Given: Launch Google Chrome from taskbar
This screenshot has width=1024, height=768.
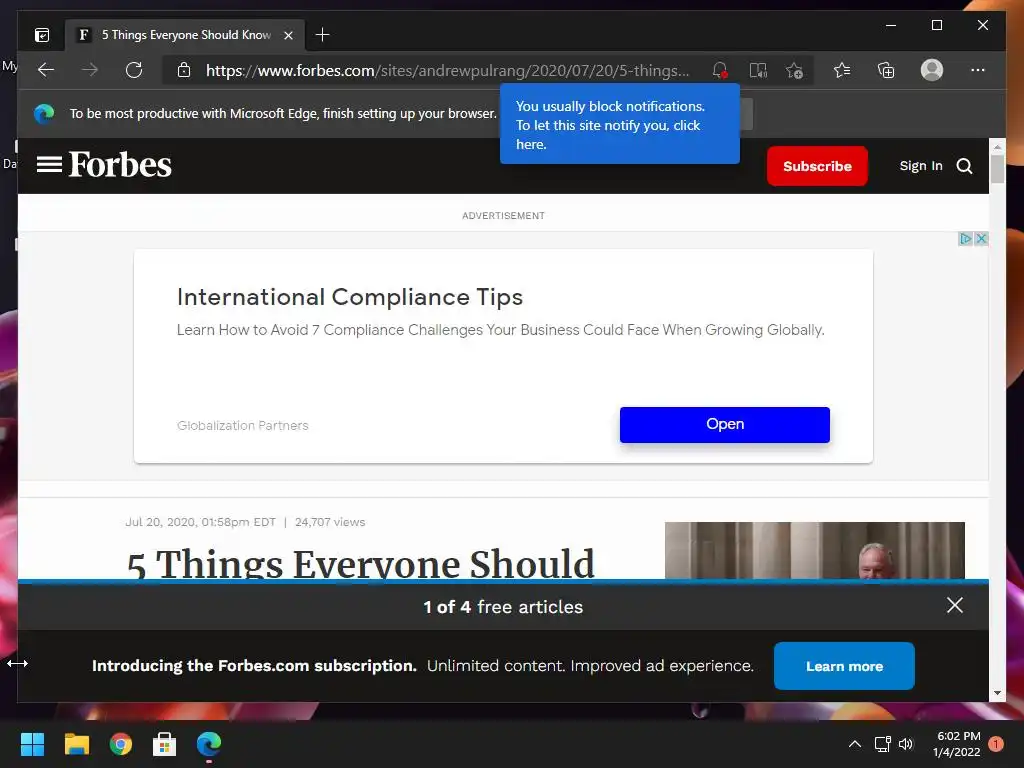Looking at the screenshot, I should click(x=121, y=744).
